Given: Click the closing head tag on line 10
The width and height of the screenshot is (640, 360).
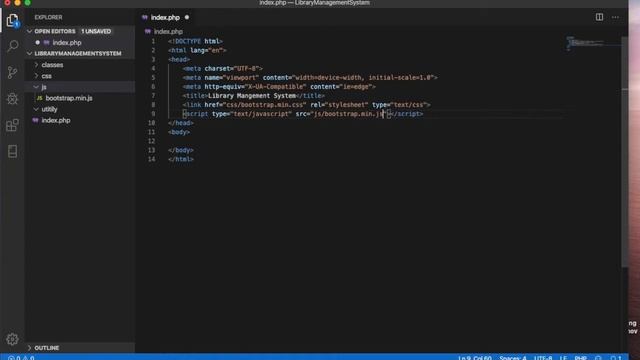Looking at the screenshot, I should click(x=181, y=123).
